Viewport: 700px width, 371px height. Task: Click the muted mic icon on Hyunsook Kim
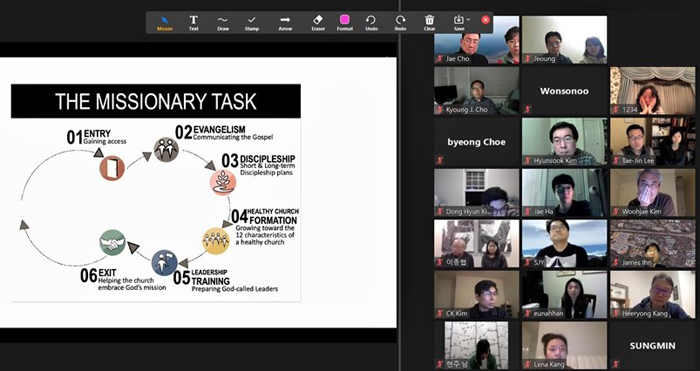(528, 160)
